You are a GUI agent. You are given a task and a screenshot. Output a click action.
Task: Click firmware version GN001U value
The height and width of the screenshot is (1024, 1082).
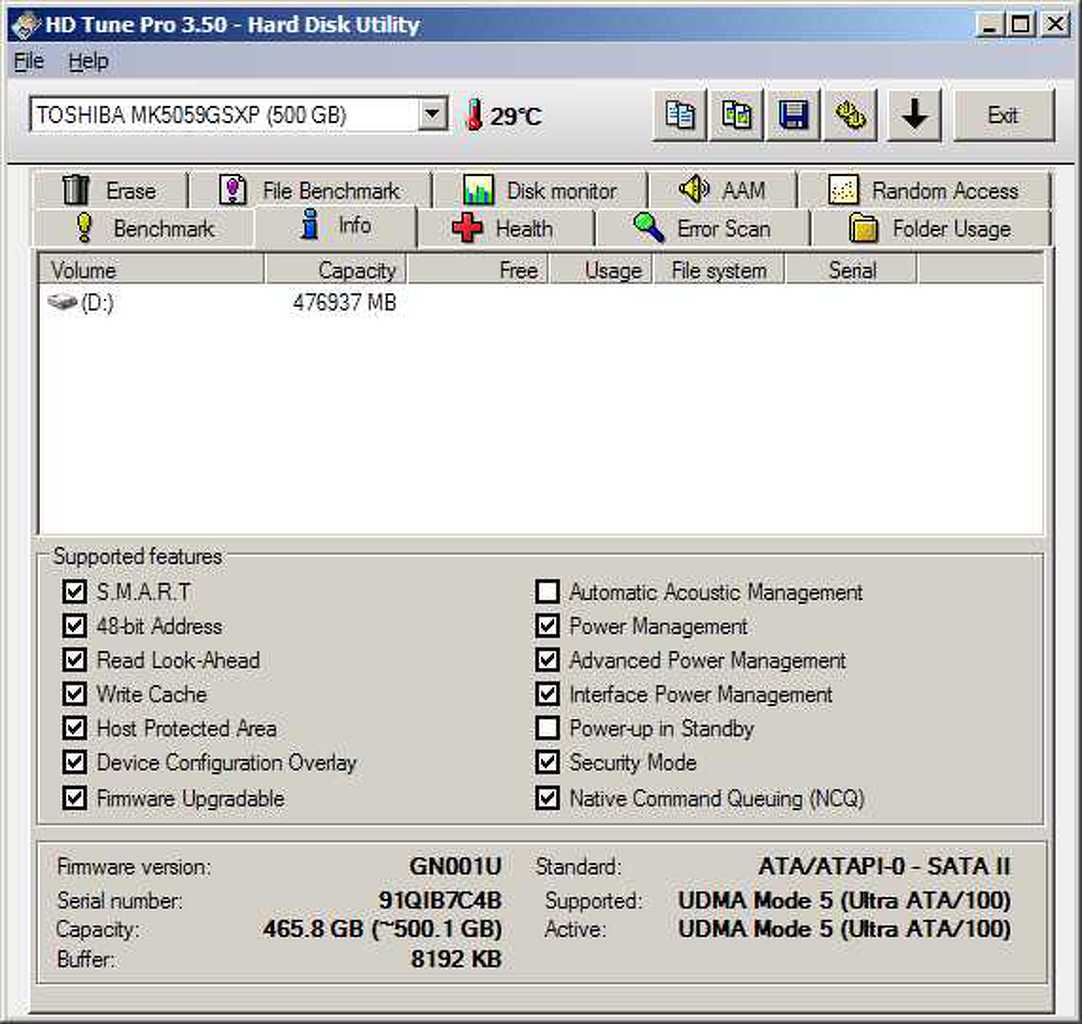[455, 866]
